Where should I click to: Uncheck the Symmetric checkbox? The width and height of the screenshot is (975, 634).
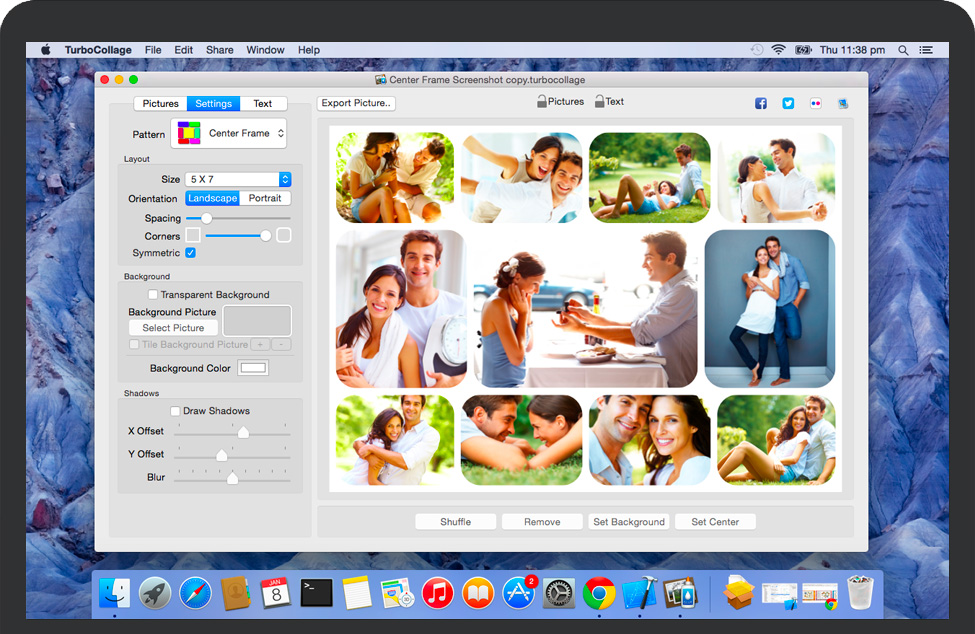click(190, 253)
